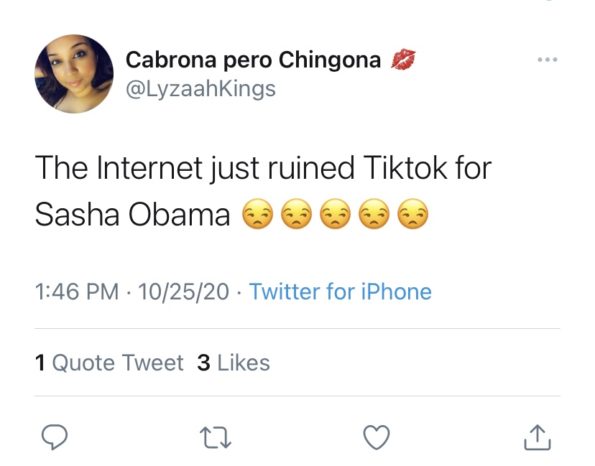
Task: Tap the 10/25/20 date text
Action: coord(184,291)
